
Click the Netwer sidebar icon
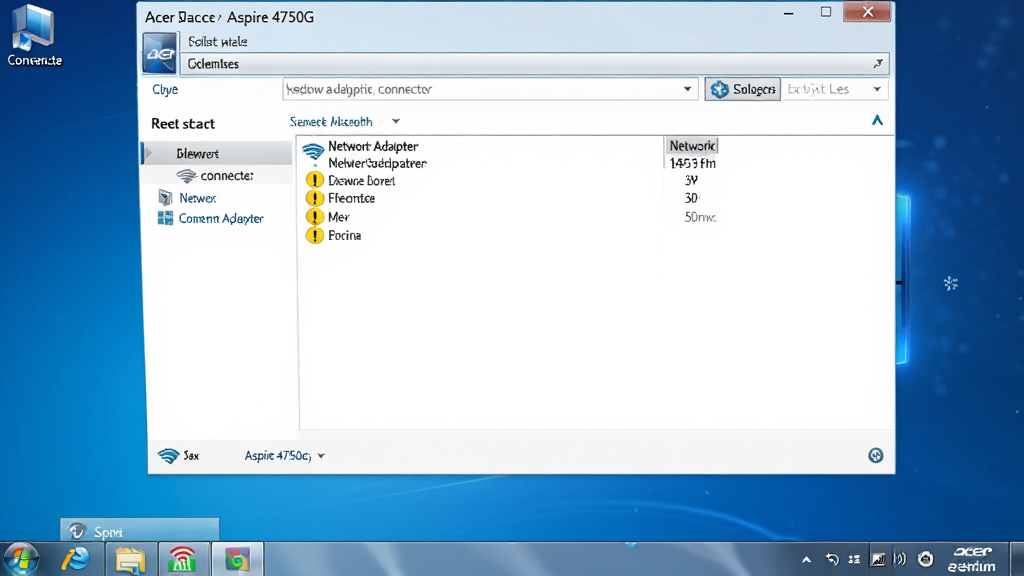(165, 197)
